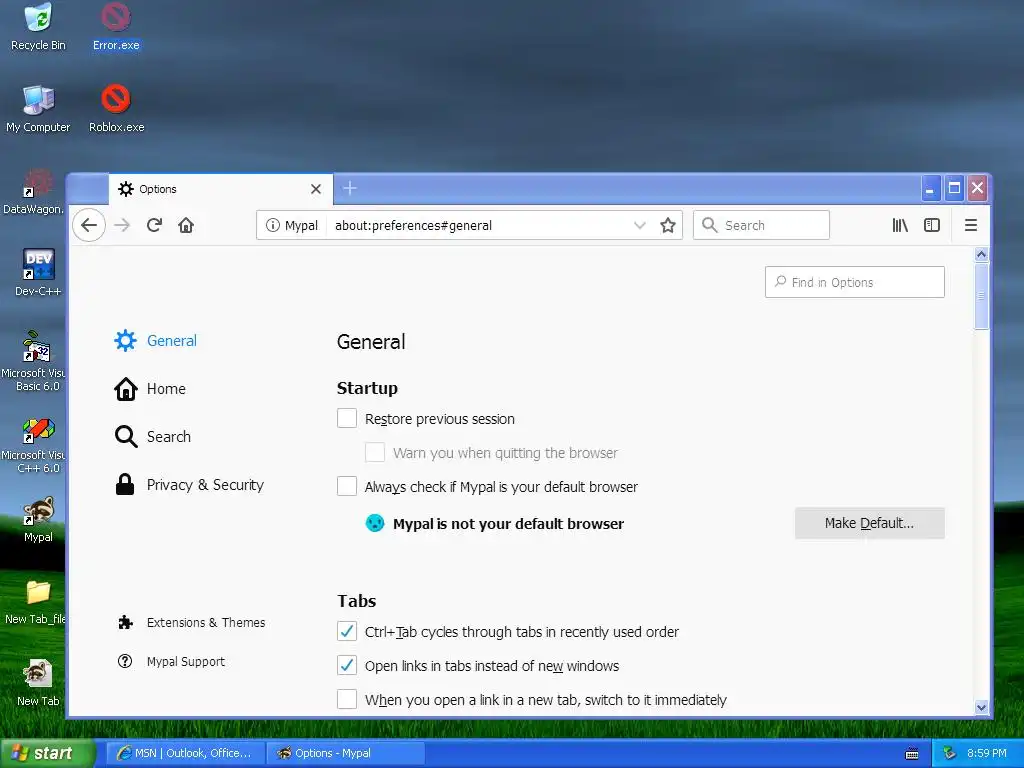Select Microsoft Visual Basic 6.0 shortcut
Image resolution: width=1024 pixels, height=768 pixels.
[x=34, y=361]
